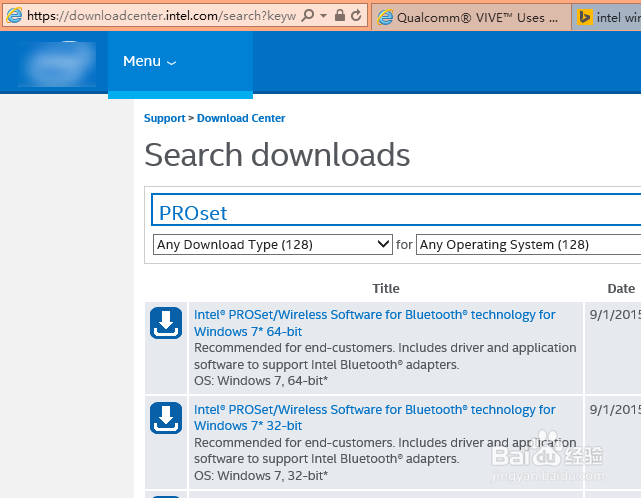Switch to the Qualcomm VIVE Uses tab

click(x=471, y=17)
